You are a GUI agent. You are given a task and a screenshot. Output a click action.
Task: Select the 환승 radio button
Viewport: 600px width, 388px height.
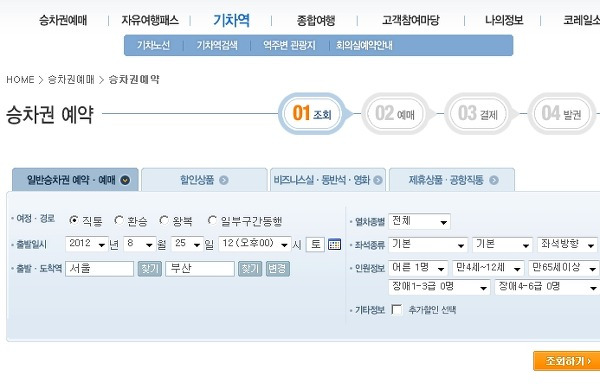[119, 220]
